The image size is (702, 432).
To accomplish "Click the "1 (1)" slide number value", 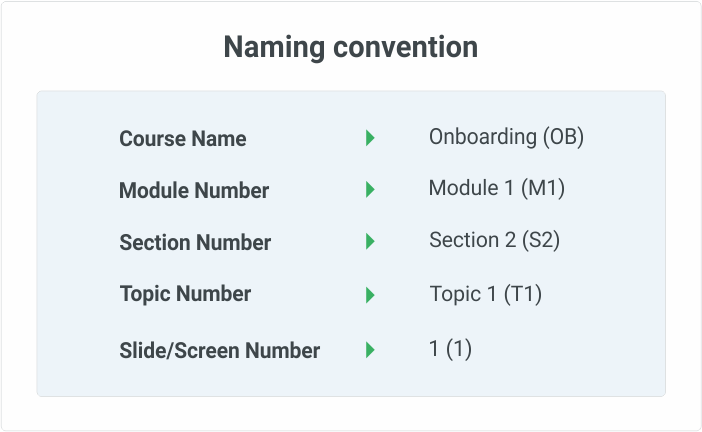I will (x=449, y=349).
